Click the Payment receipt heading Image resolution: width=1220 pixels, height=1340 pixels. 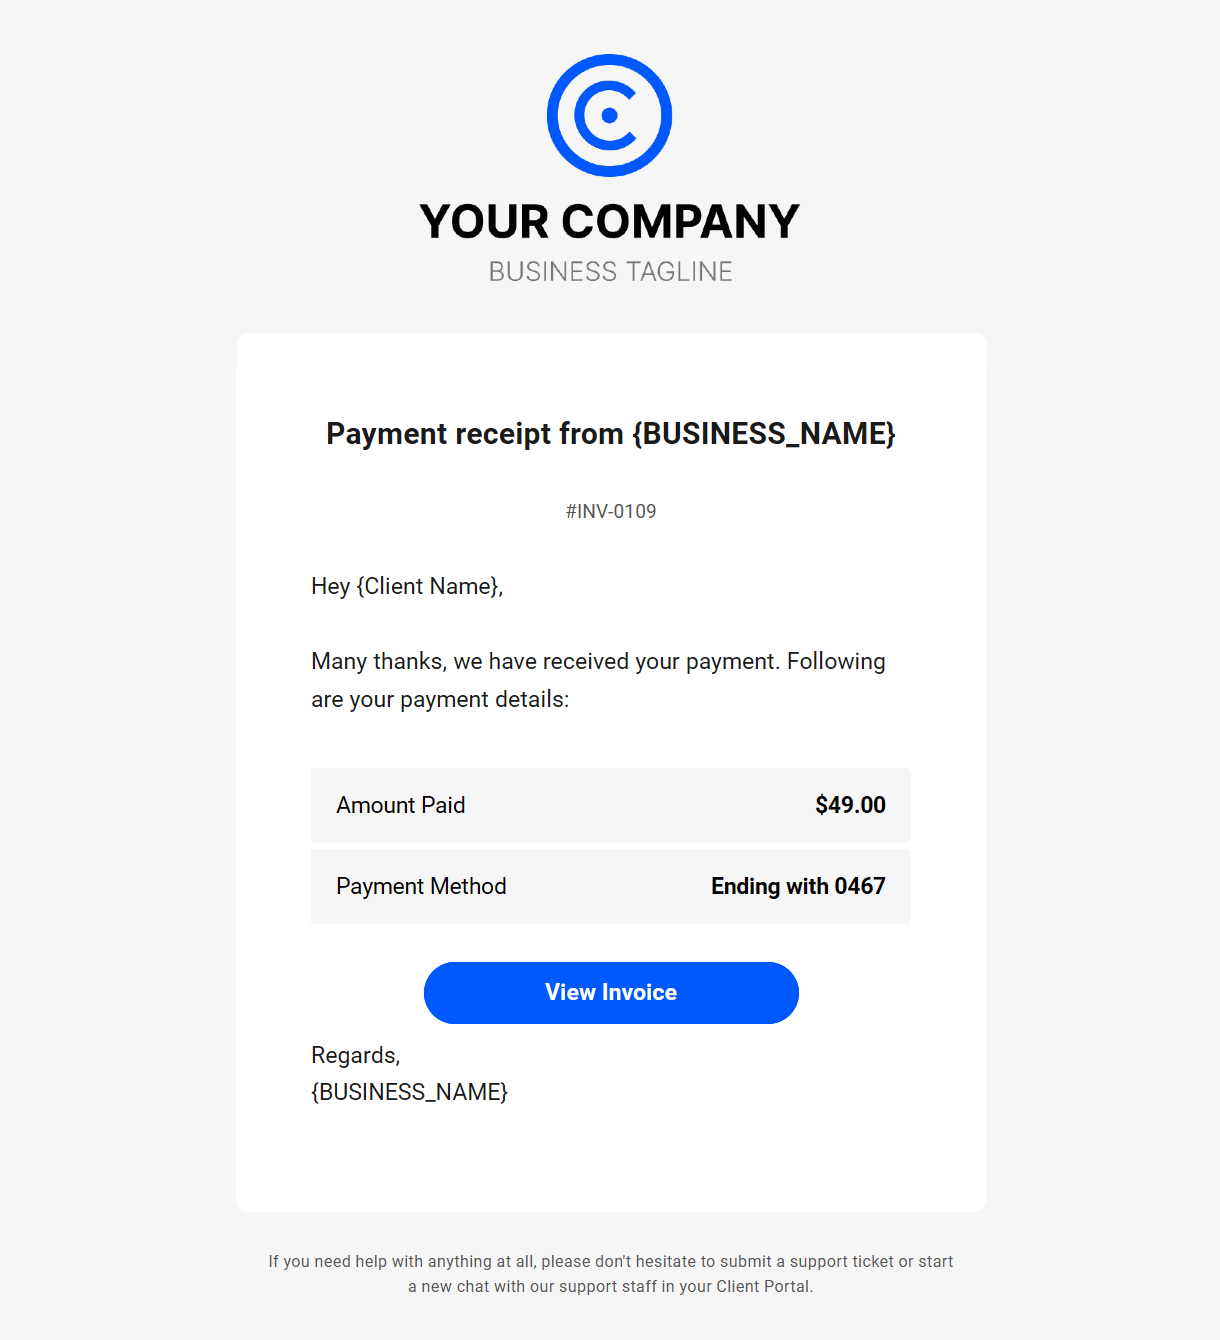610,434
